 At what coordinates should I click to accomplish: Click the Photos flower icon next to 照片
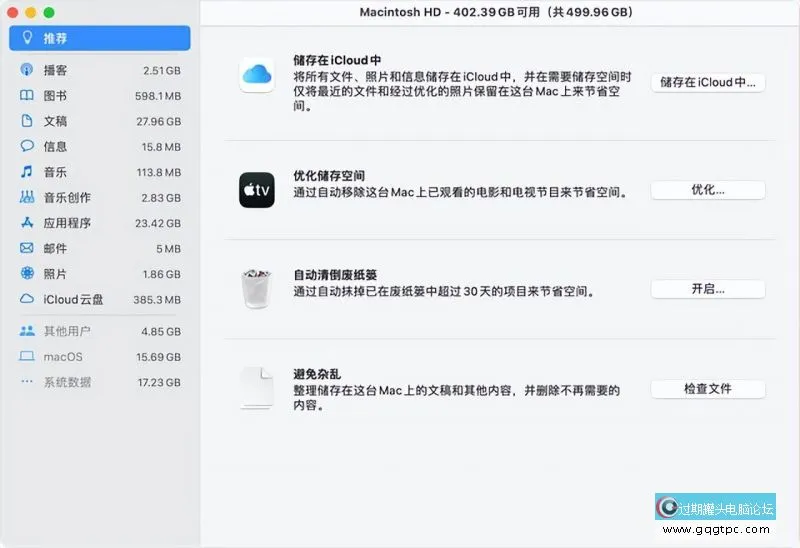[x=27, y=273]
